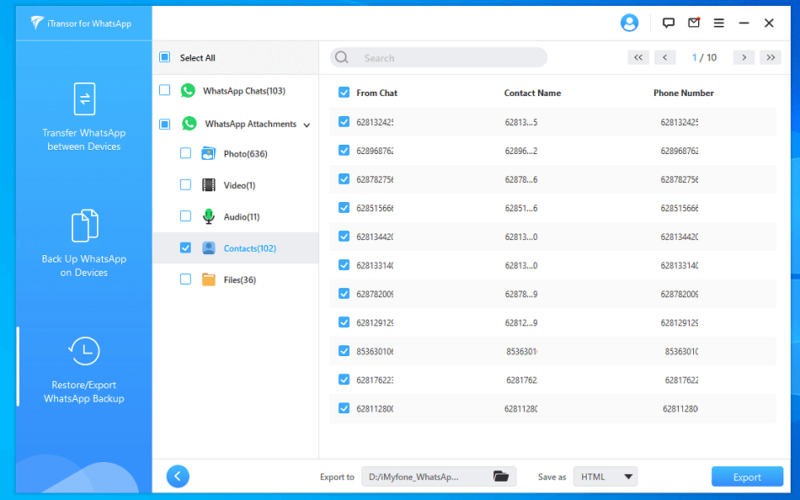
Task: Check the Video(1) checkbox
Action: (x=185, y=185)
